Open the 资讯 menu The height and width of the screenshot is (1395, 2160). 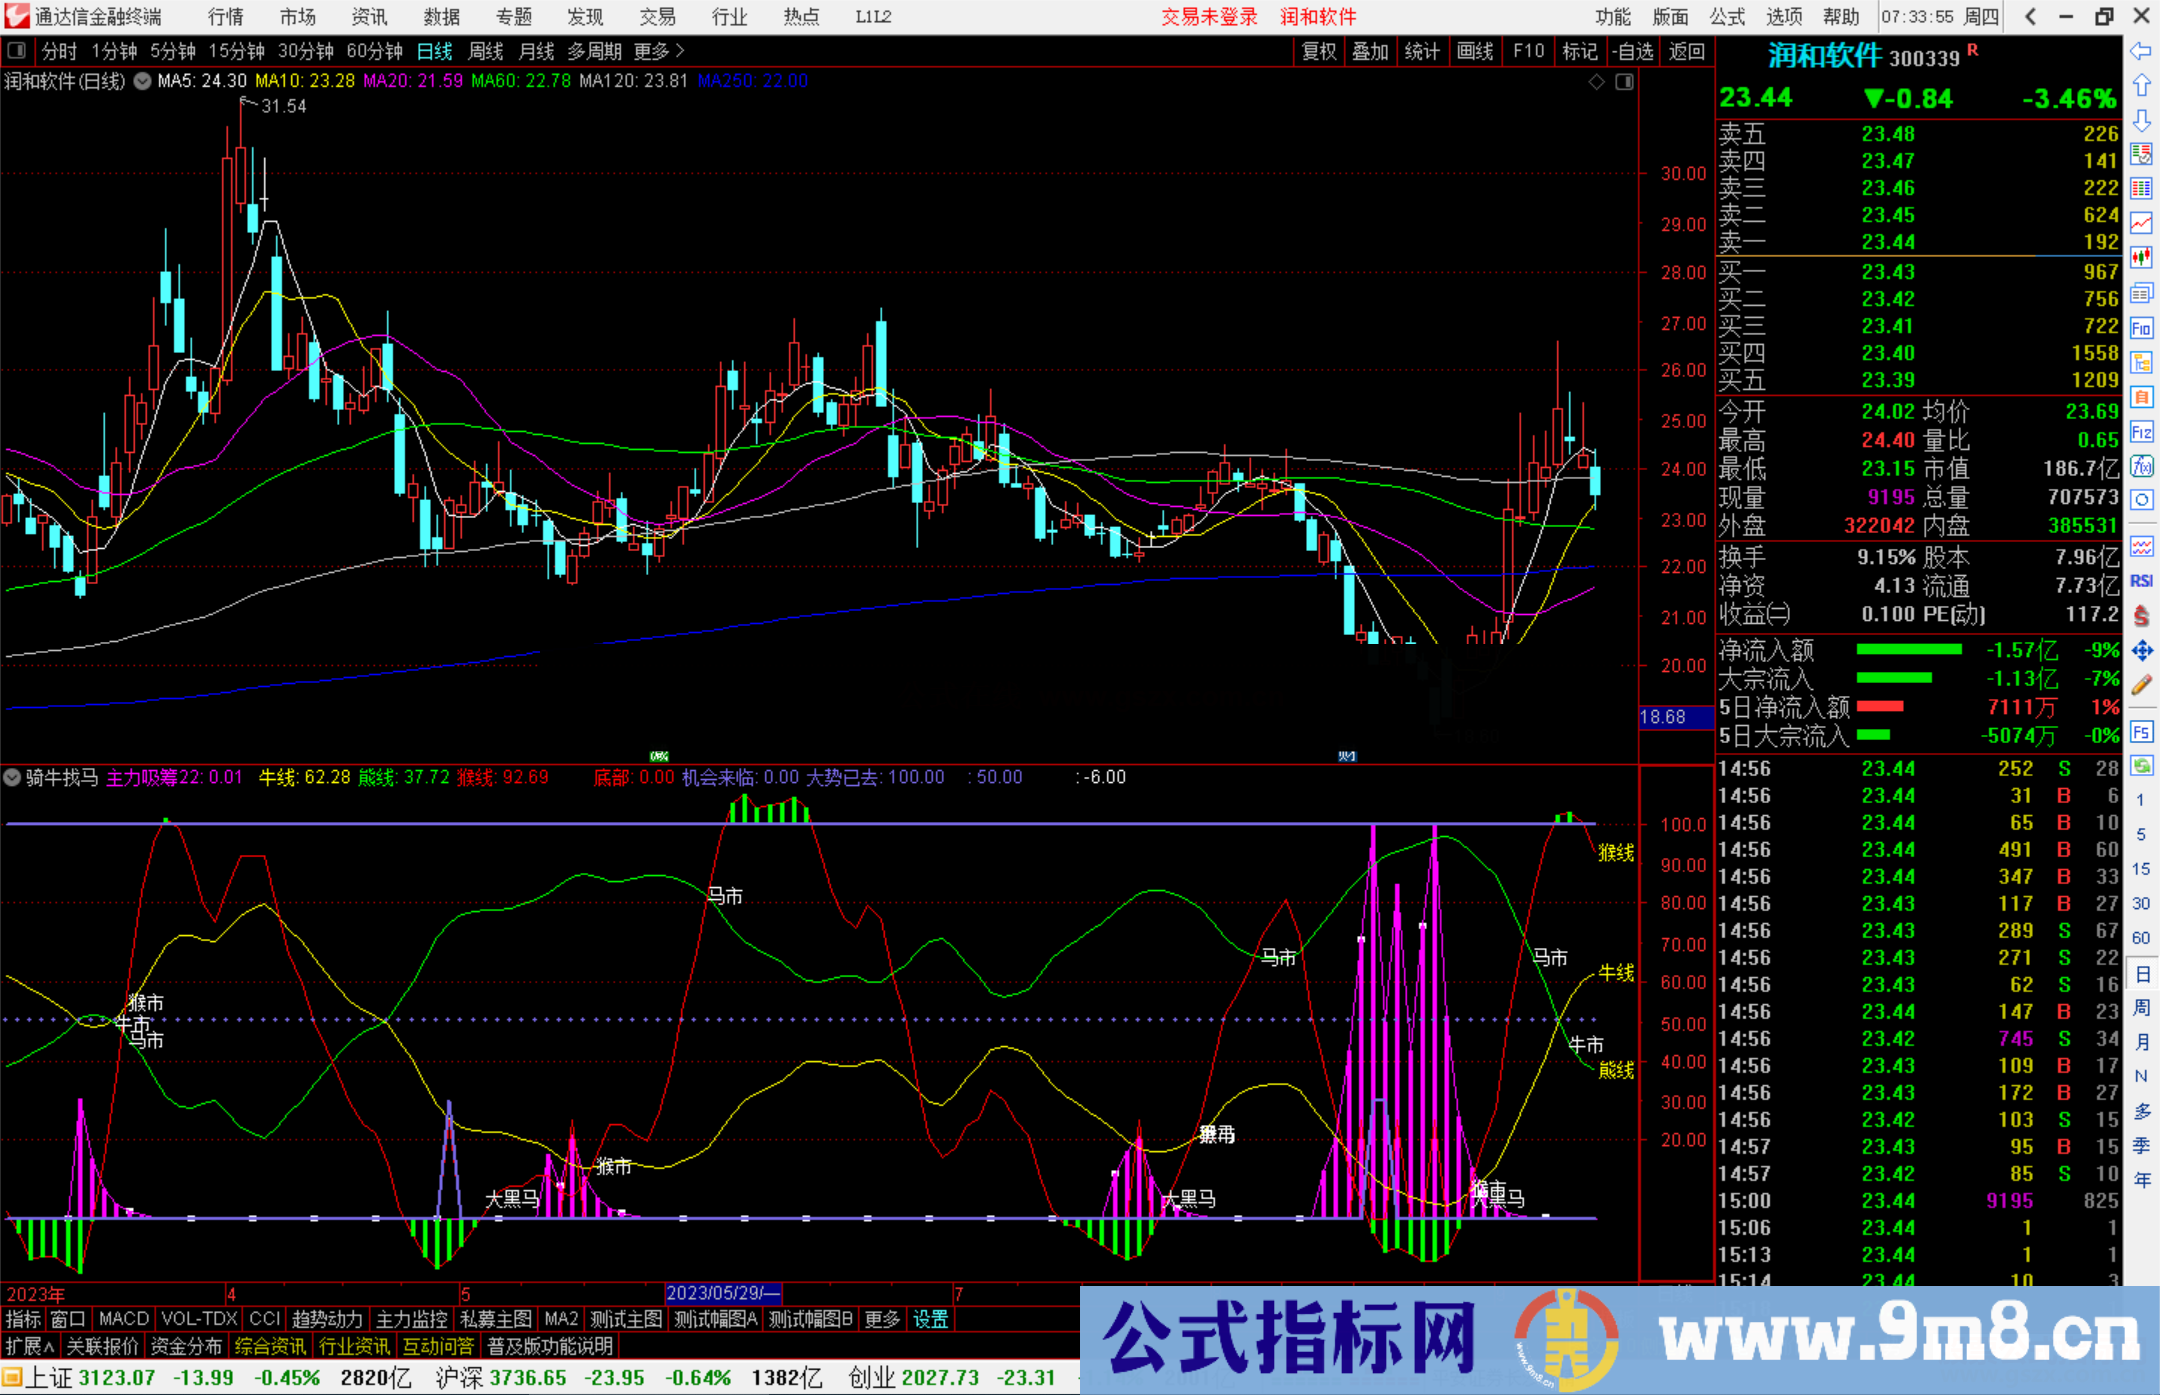369,17
